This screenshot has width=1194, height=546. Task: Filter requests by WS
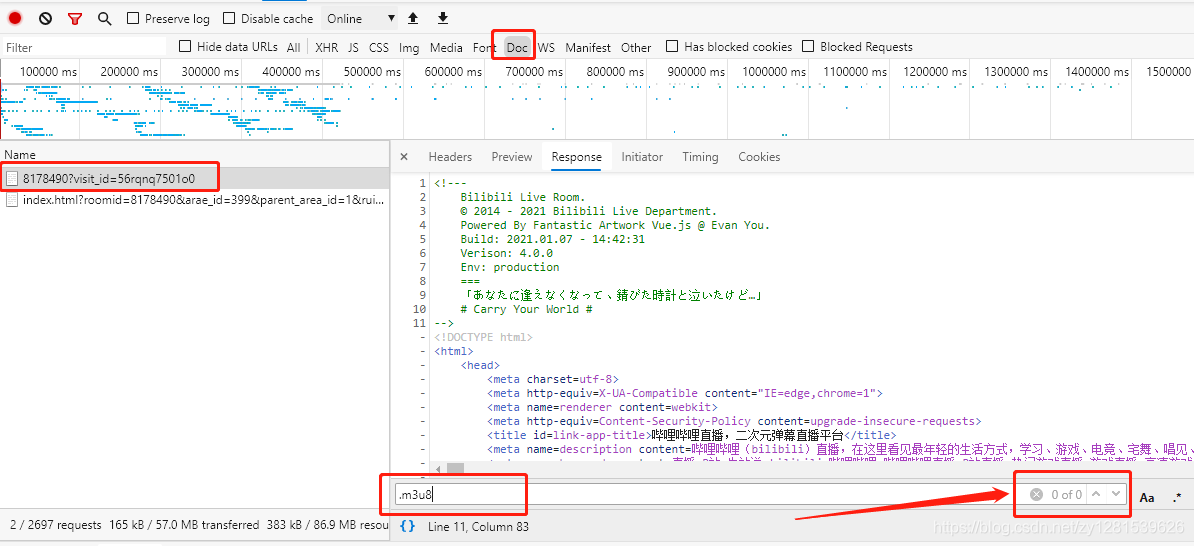point(547,47)
